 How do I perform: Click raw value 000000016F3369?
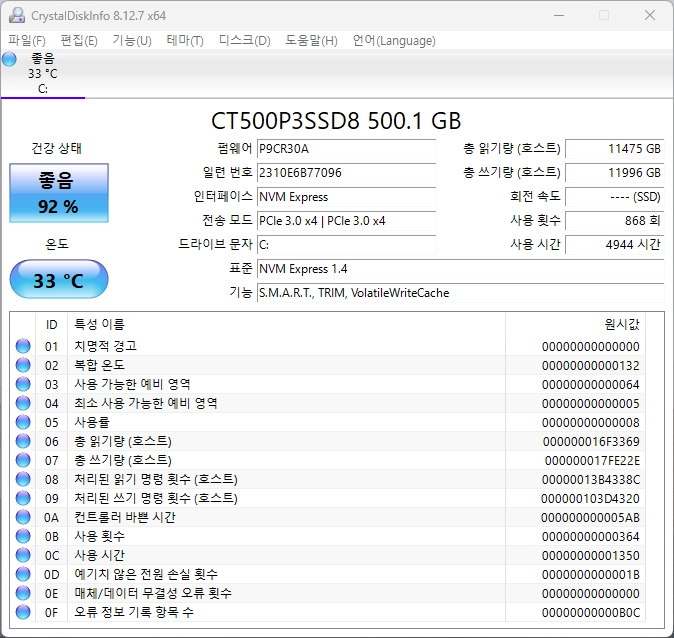click(591, 442)
